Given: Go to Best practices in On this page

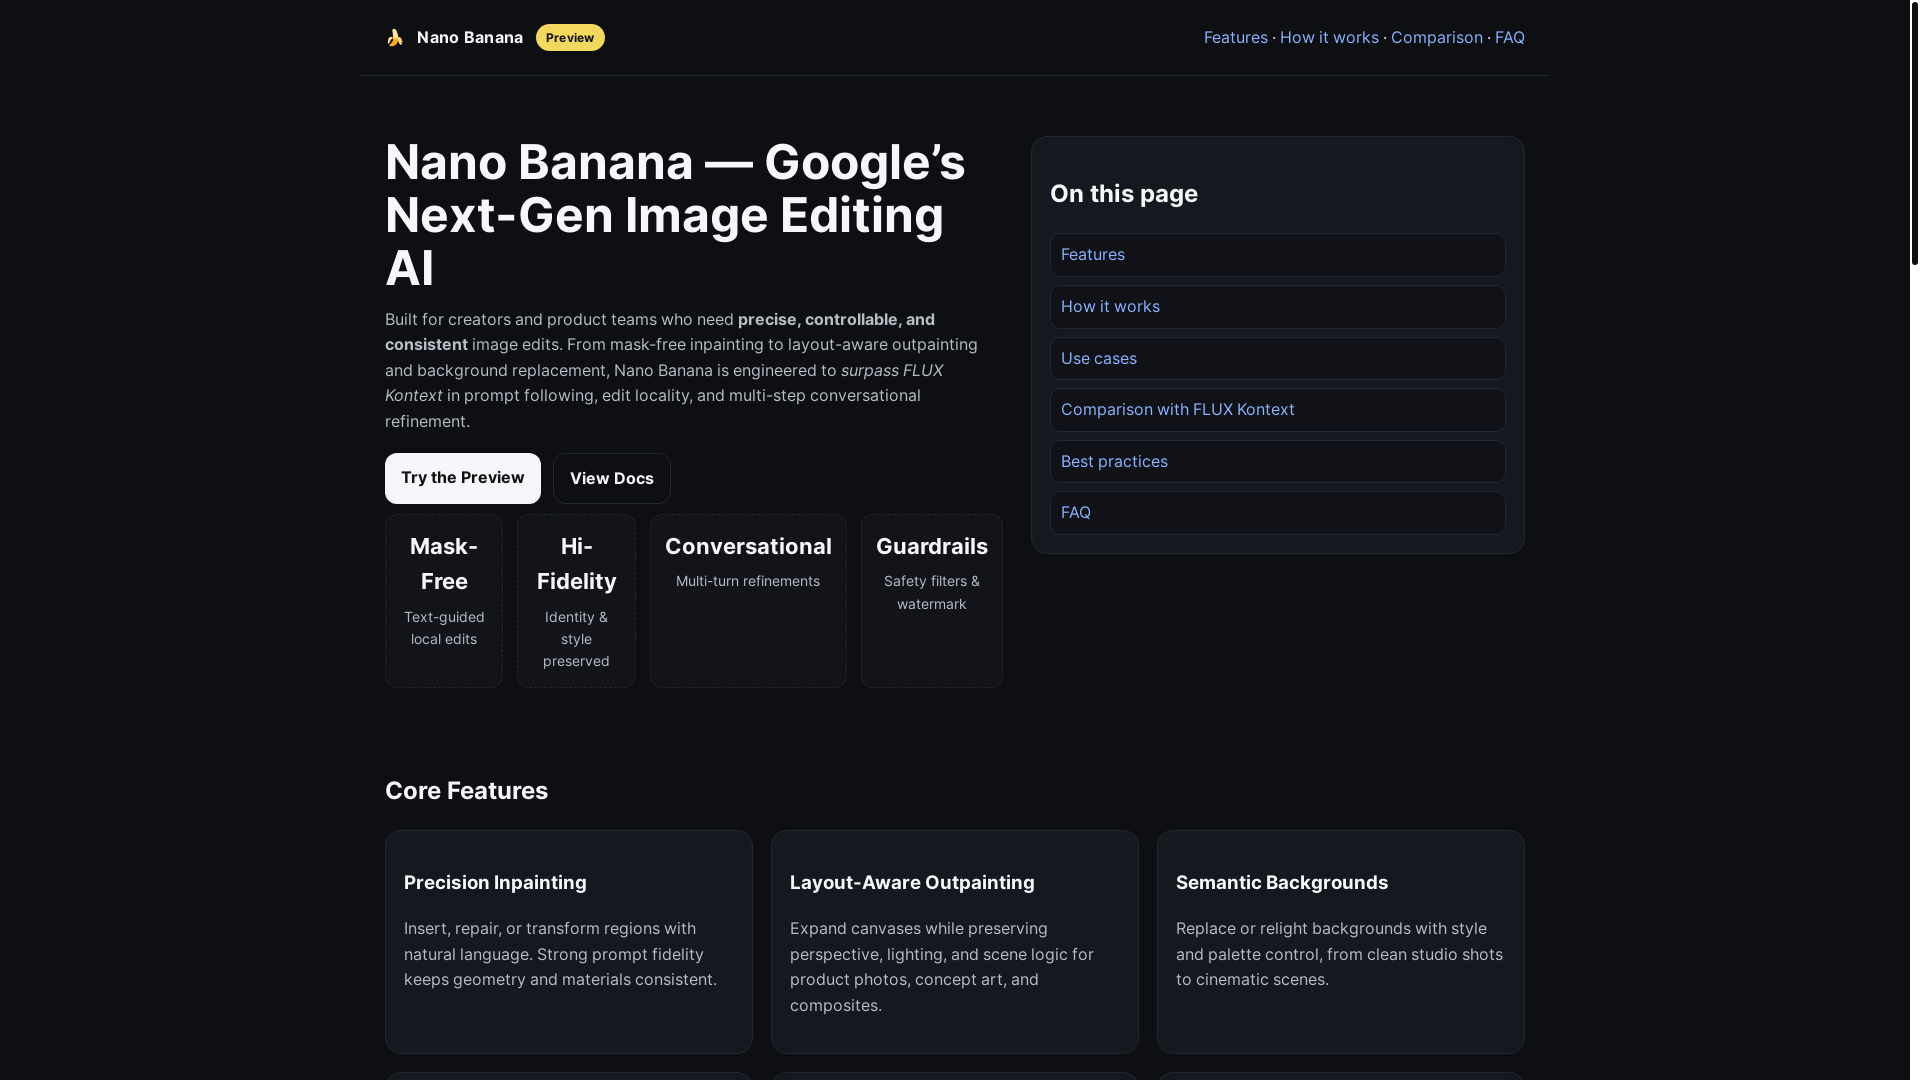Looking at the screenshot, I should 1277,462.
